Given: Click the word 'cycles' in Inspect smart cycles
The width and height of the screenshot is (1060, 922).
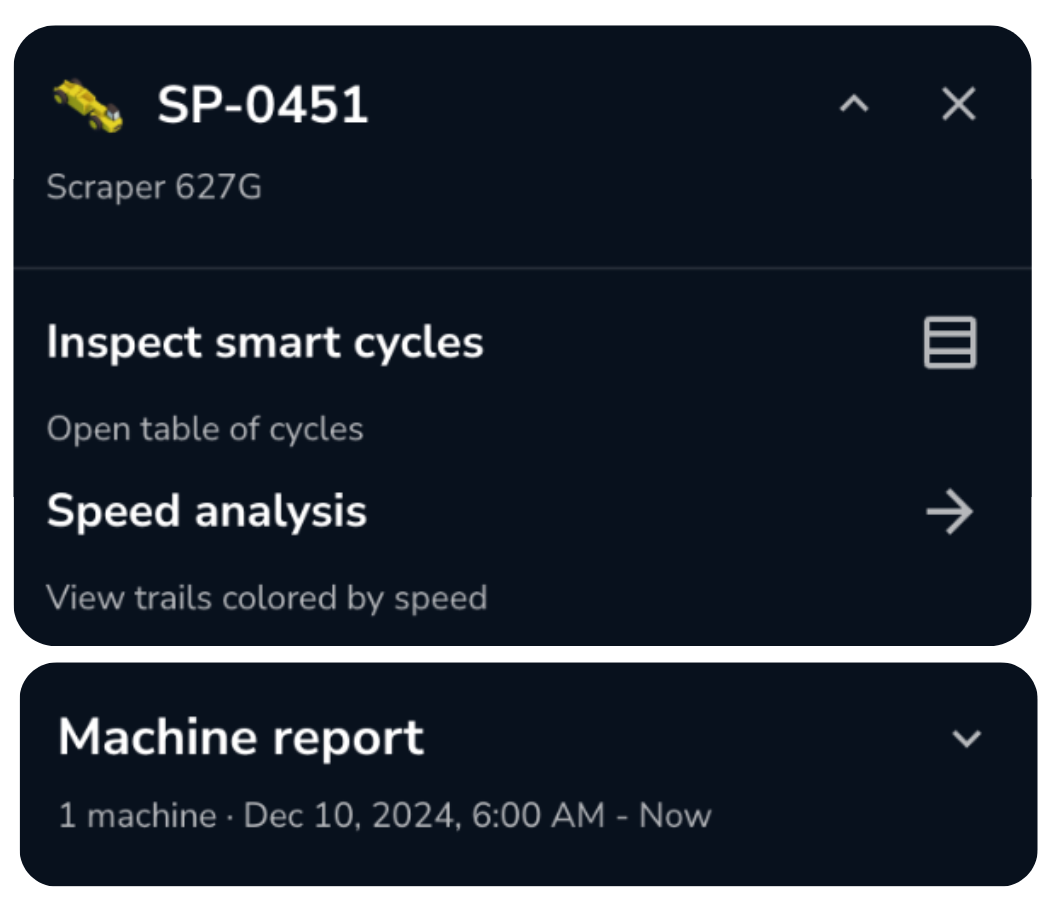Looking at the screenshot, I should [x=419, y=343].
